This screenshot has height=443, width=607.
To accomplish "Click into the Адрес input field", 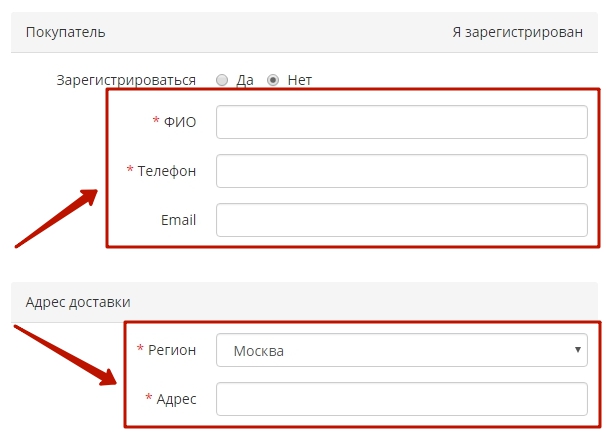I will 401,399.
